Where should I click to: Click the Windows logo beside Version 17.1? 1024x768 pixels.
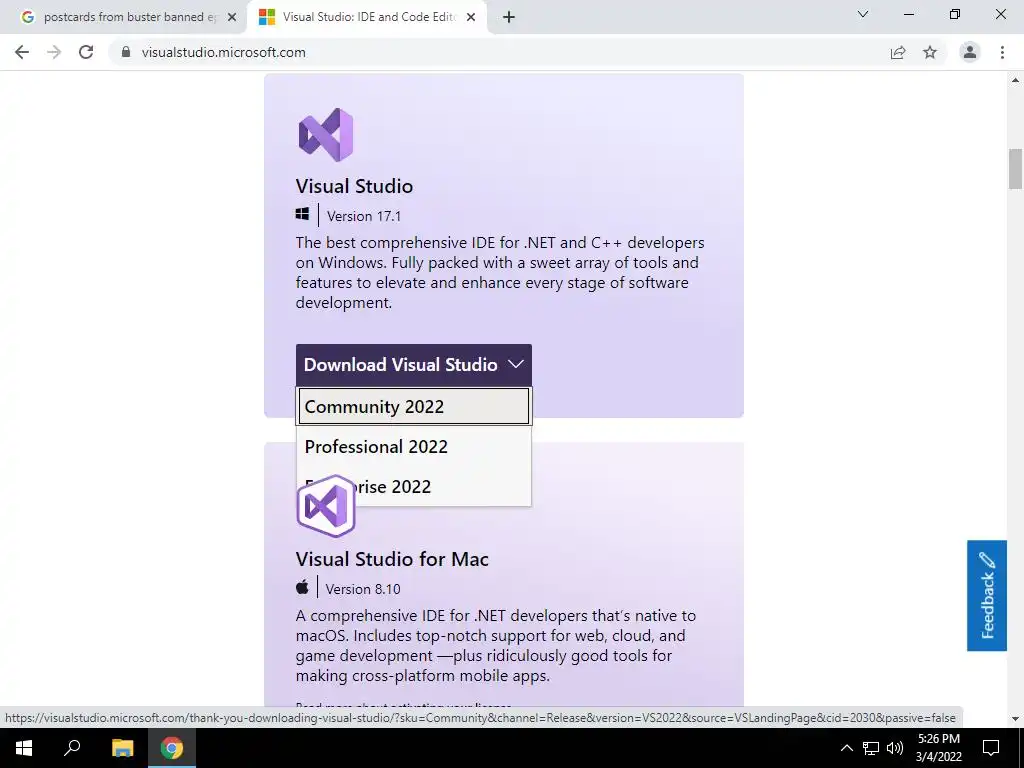point(302,214)
